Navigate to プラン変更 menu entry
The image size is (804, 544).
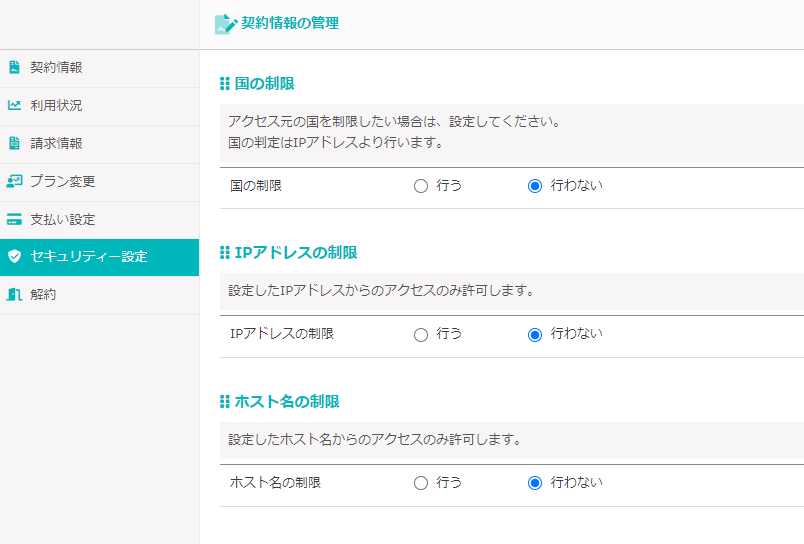pyautogui.click(x=62, y=182)
